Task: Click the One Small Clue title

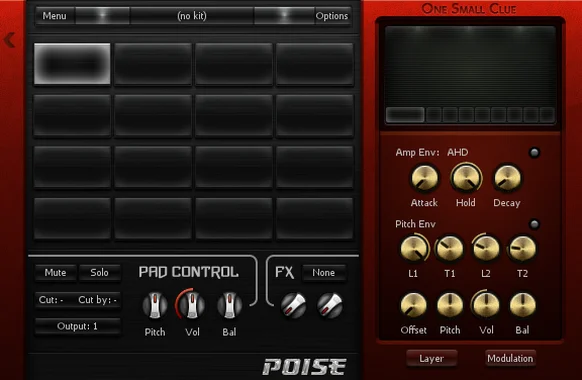Action: click(x=469, y=9)
